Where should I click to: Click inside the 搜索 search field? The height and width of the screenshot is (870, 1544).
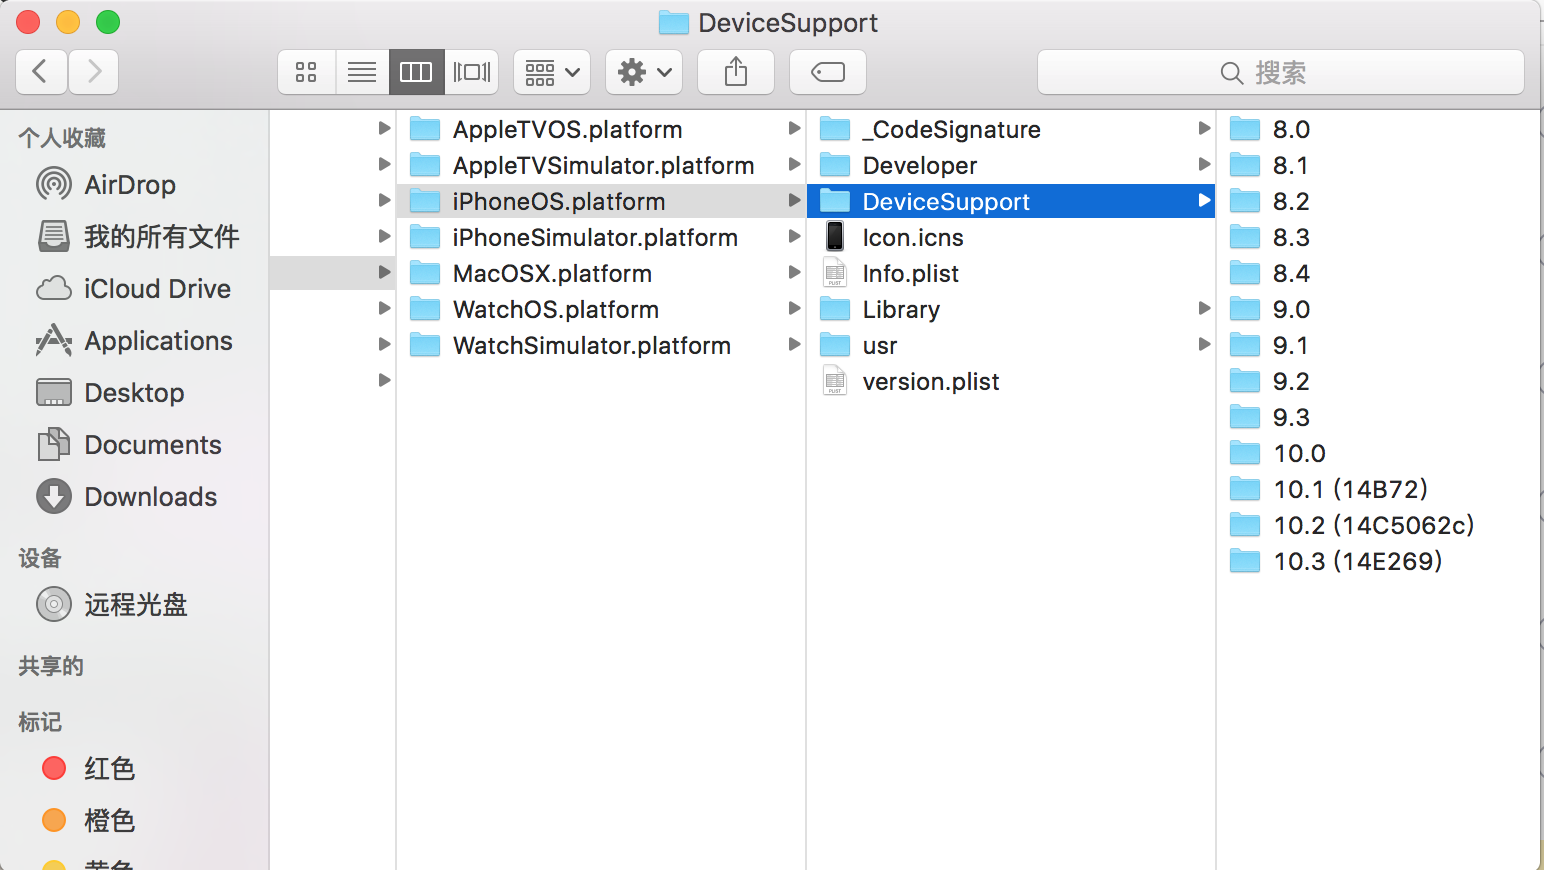[x=1283, y=72]
